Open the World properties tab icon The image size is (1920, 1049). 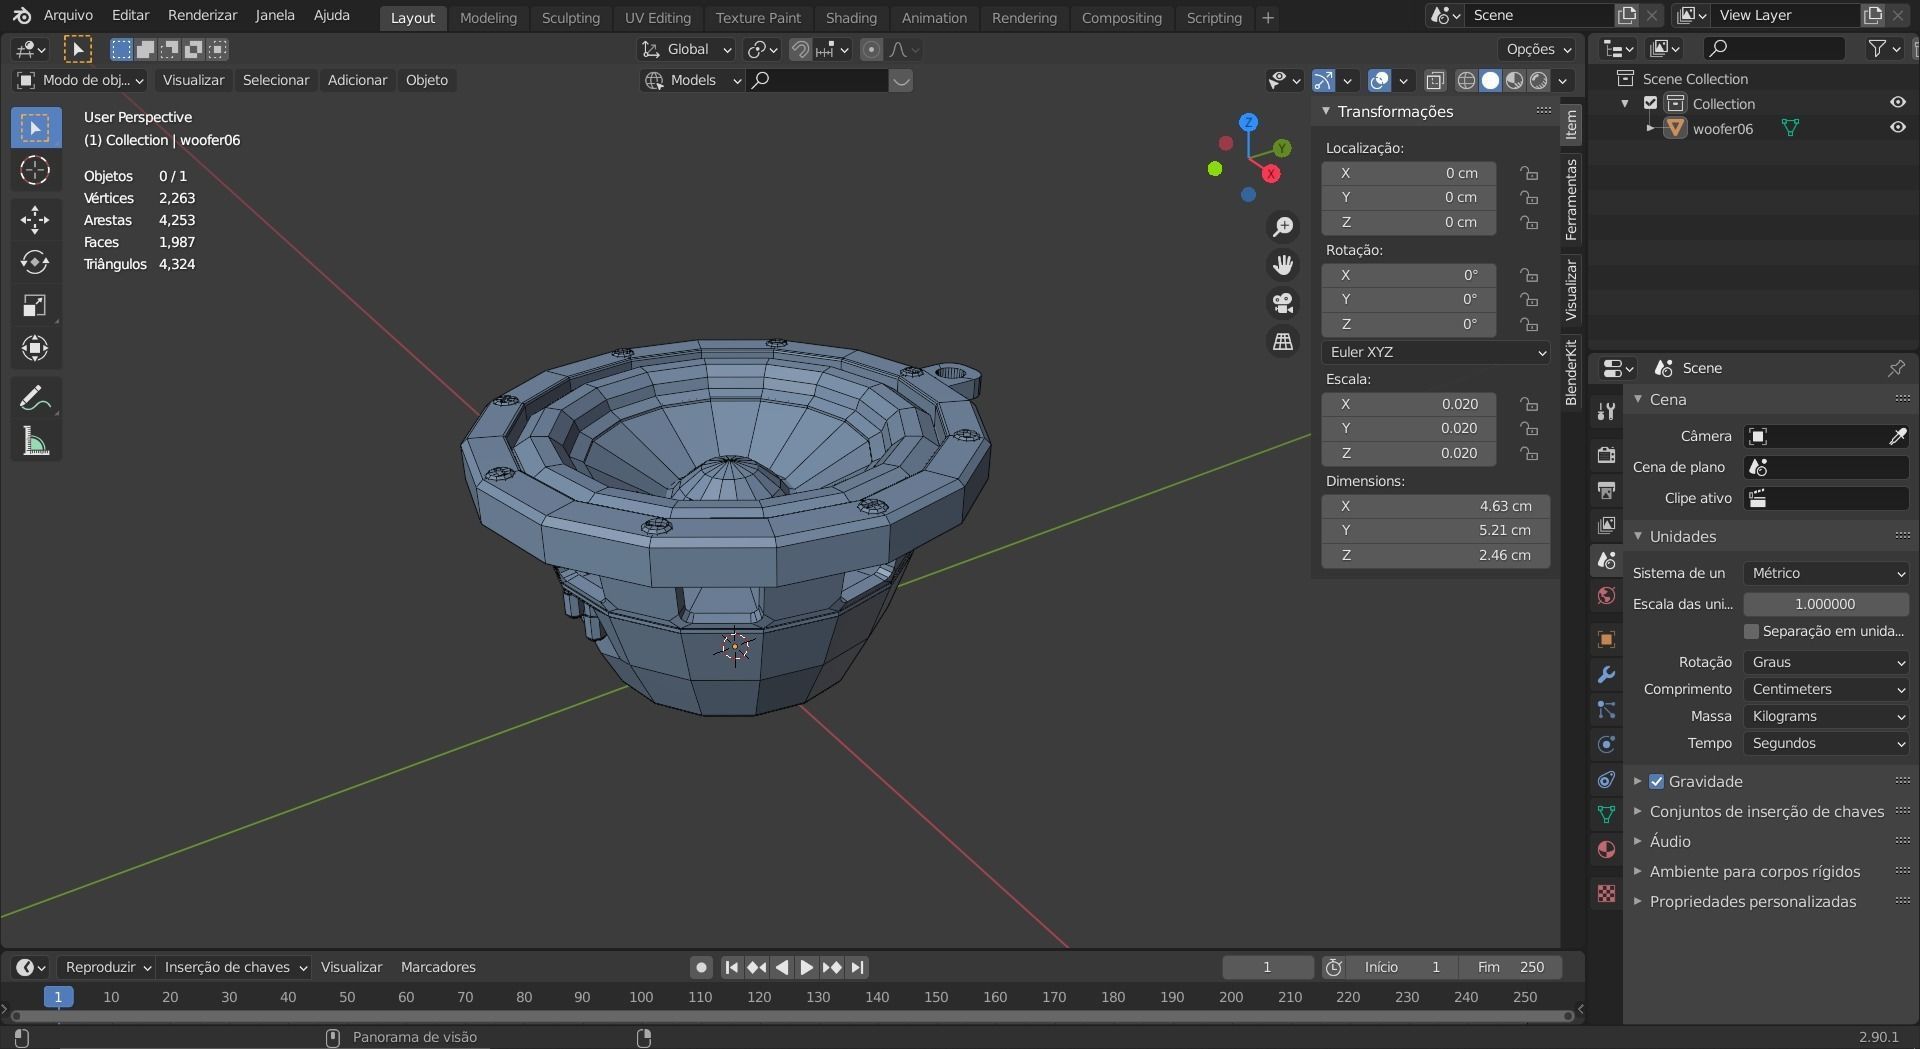click(1606, 596)
